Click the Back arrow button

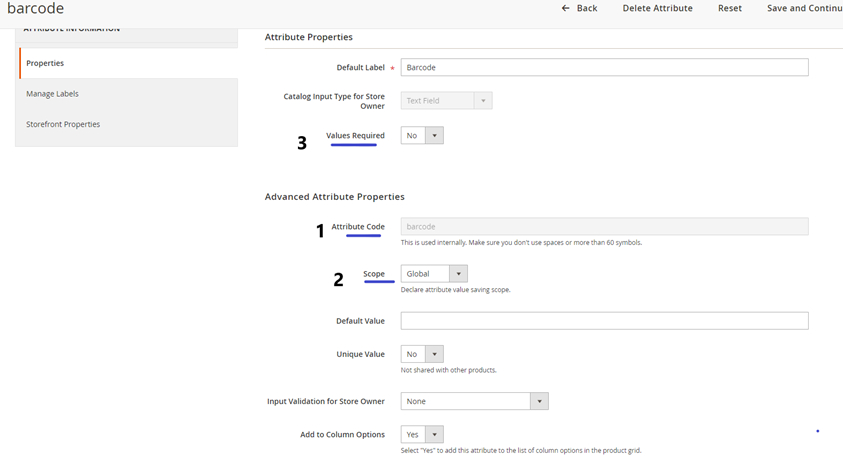[579, 8]
